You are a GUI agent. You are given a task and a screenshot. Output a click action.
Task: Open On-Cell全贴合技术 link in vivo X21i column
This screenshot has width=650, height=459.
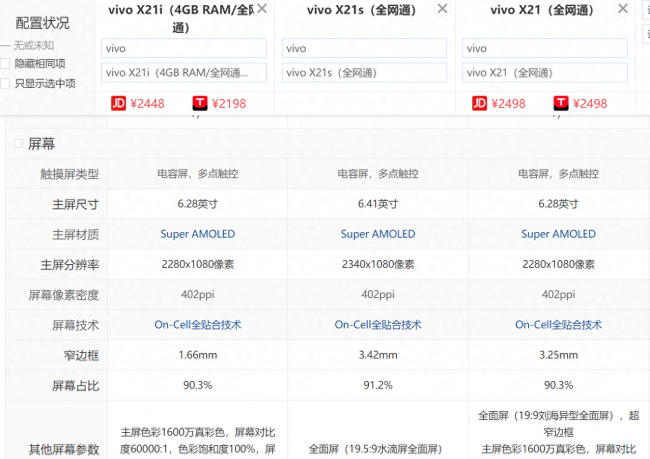coord(198,325)
